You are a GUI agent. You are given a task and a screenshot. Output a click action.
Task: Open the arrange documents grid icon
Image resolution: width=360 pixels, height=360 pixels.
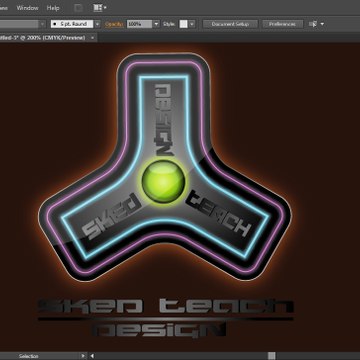pos(98,8)
